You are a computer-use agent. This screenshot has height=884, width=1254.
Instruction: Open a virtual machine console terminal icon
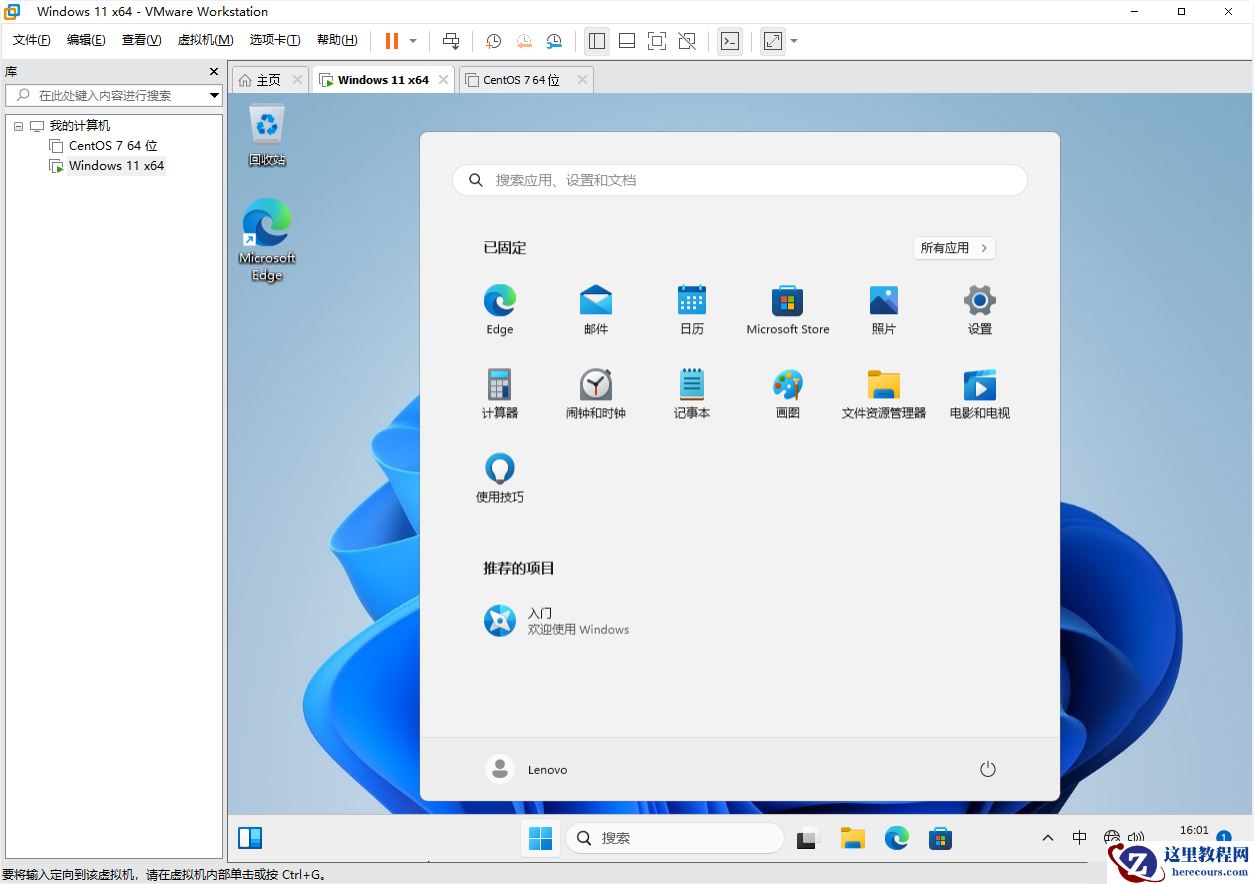pyautogui.click(x=730, y=41)
